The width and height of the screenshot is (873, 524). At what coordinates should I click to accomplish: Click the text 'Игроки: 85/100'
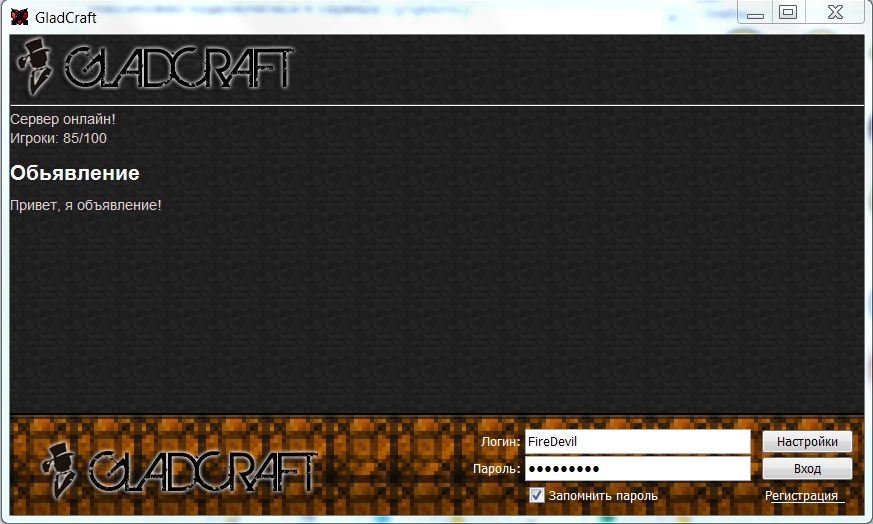(58, 138)
